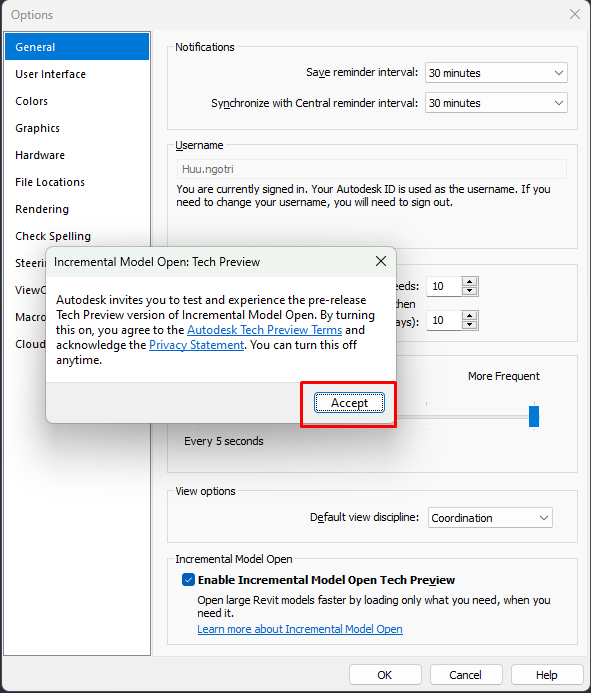Open the Privacy Statement link

tap(196, 345)
